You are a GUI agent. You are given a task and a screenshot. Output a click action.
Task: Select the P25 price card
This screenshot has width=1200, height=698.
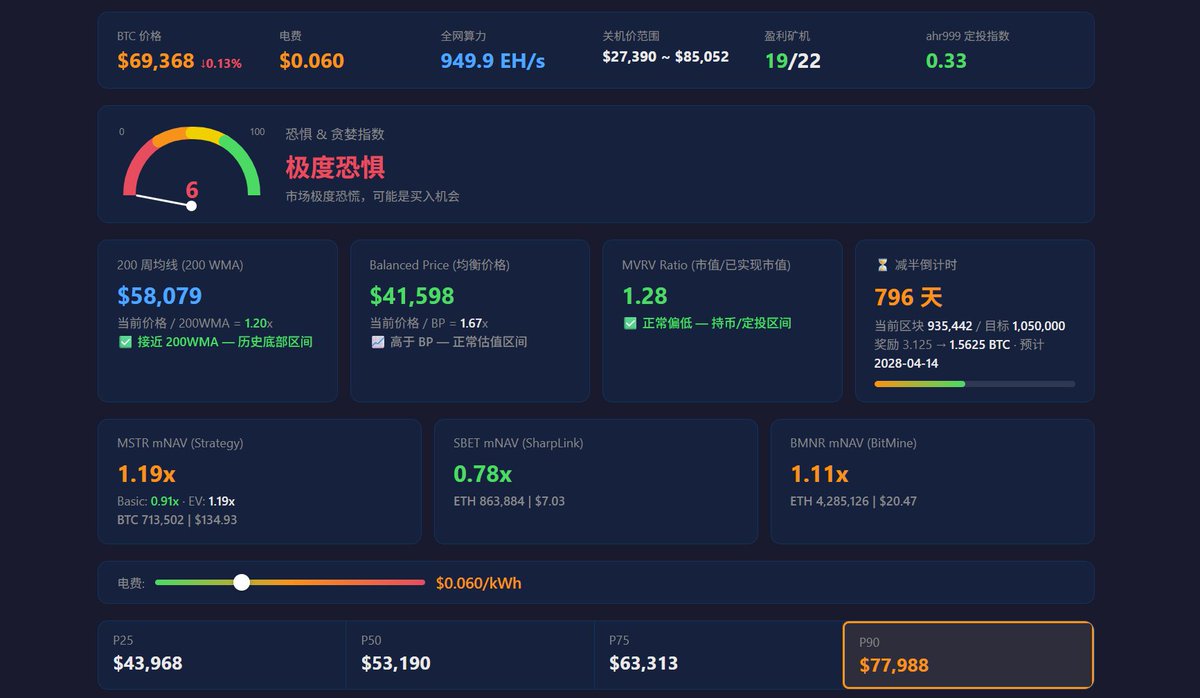click(221, 654)
